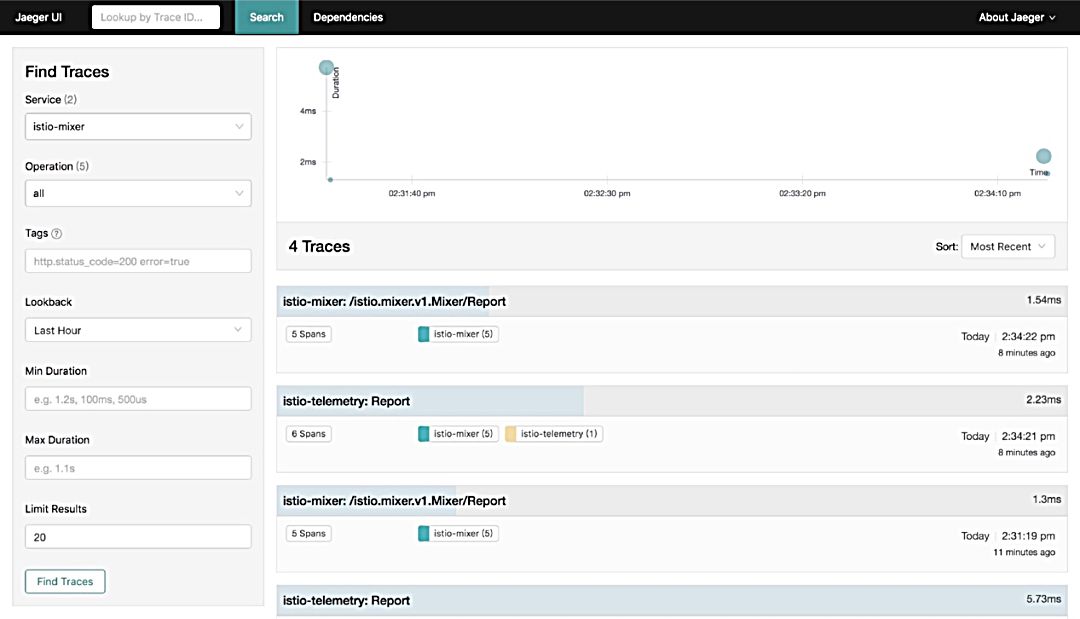Viewport: 1080px width, 619px height.
Task: Click istio-mixer (5) service tag in 1.3ms trace
Action: tap(458, 534)
